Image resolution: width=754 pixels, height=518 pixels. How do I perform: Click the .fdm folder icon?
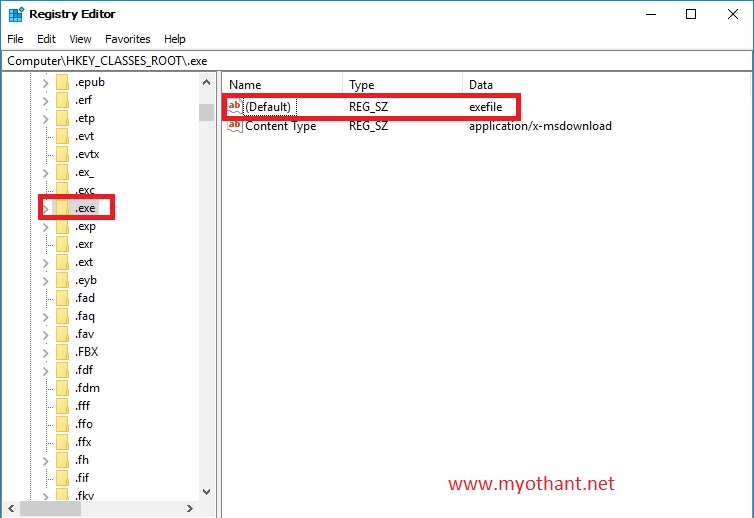63,388
